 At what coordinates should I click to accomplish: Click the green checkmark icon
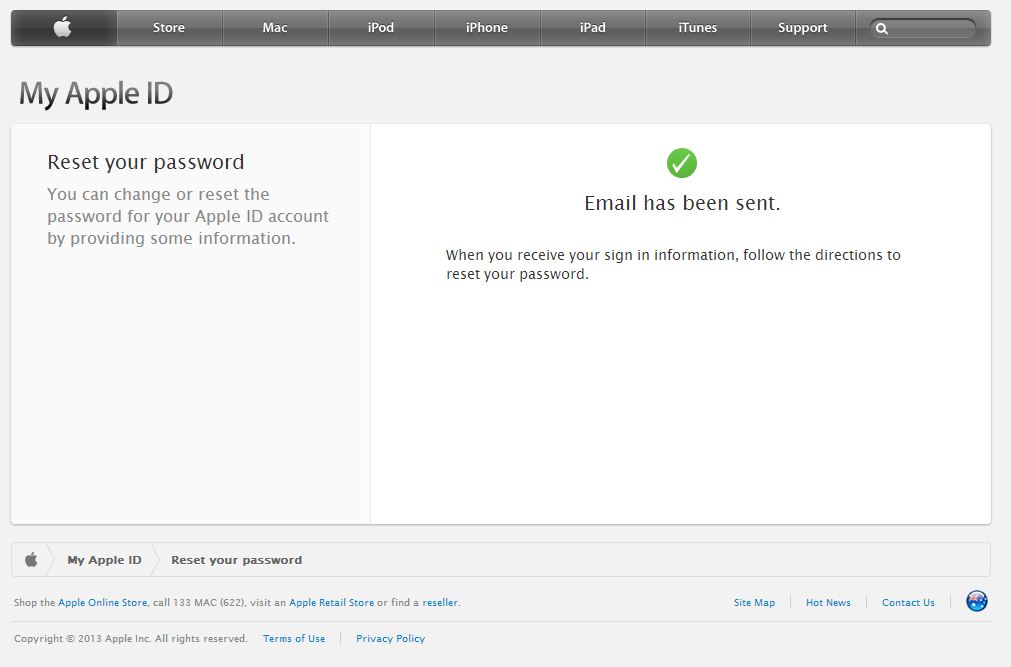[x=682, y=163]
